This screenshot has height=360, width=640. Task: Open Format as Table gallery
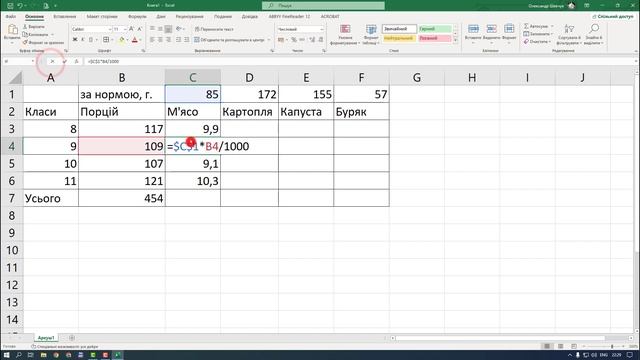(371, 34)
